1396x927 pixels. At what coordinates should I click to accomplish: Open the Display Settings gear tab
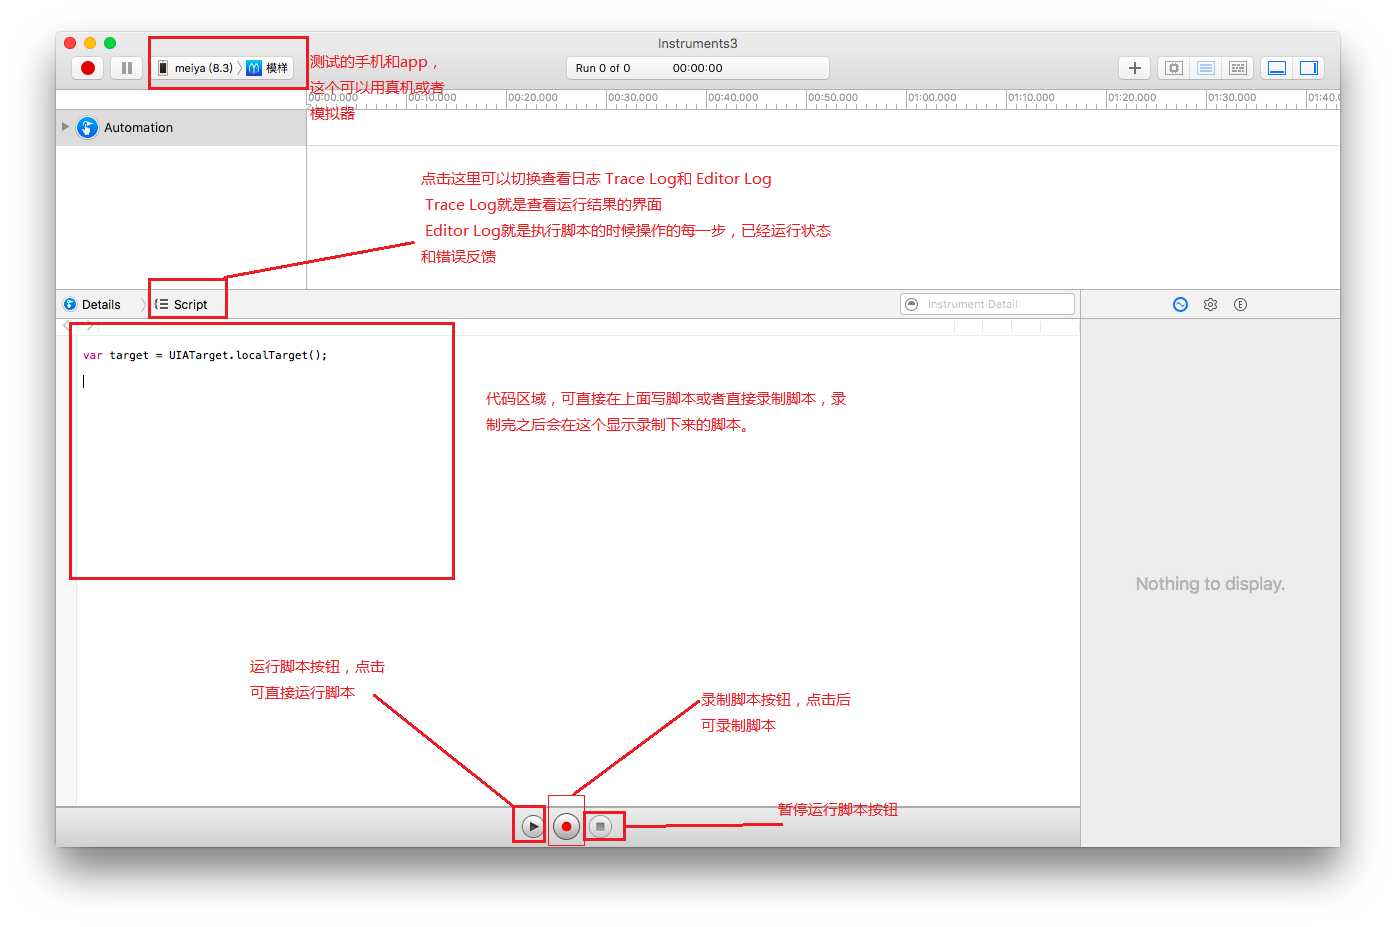(1210, 304)
